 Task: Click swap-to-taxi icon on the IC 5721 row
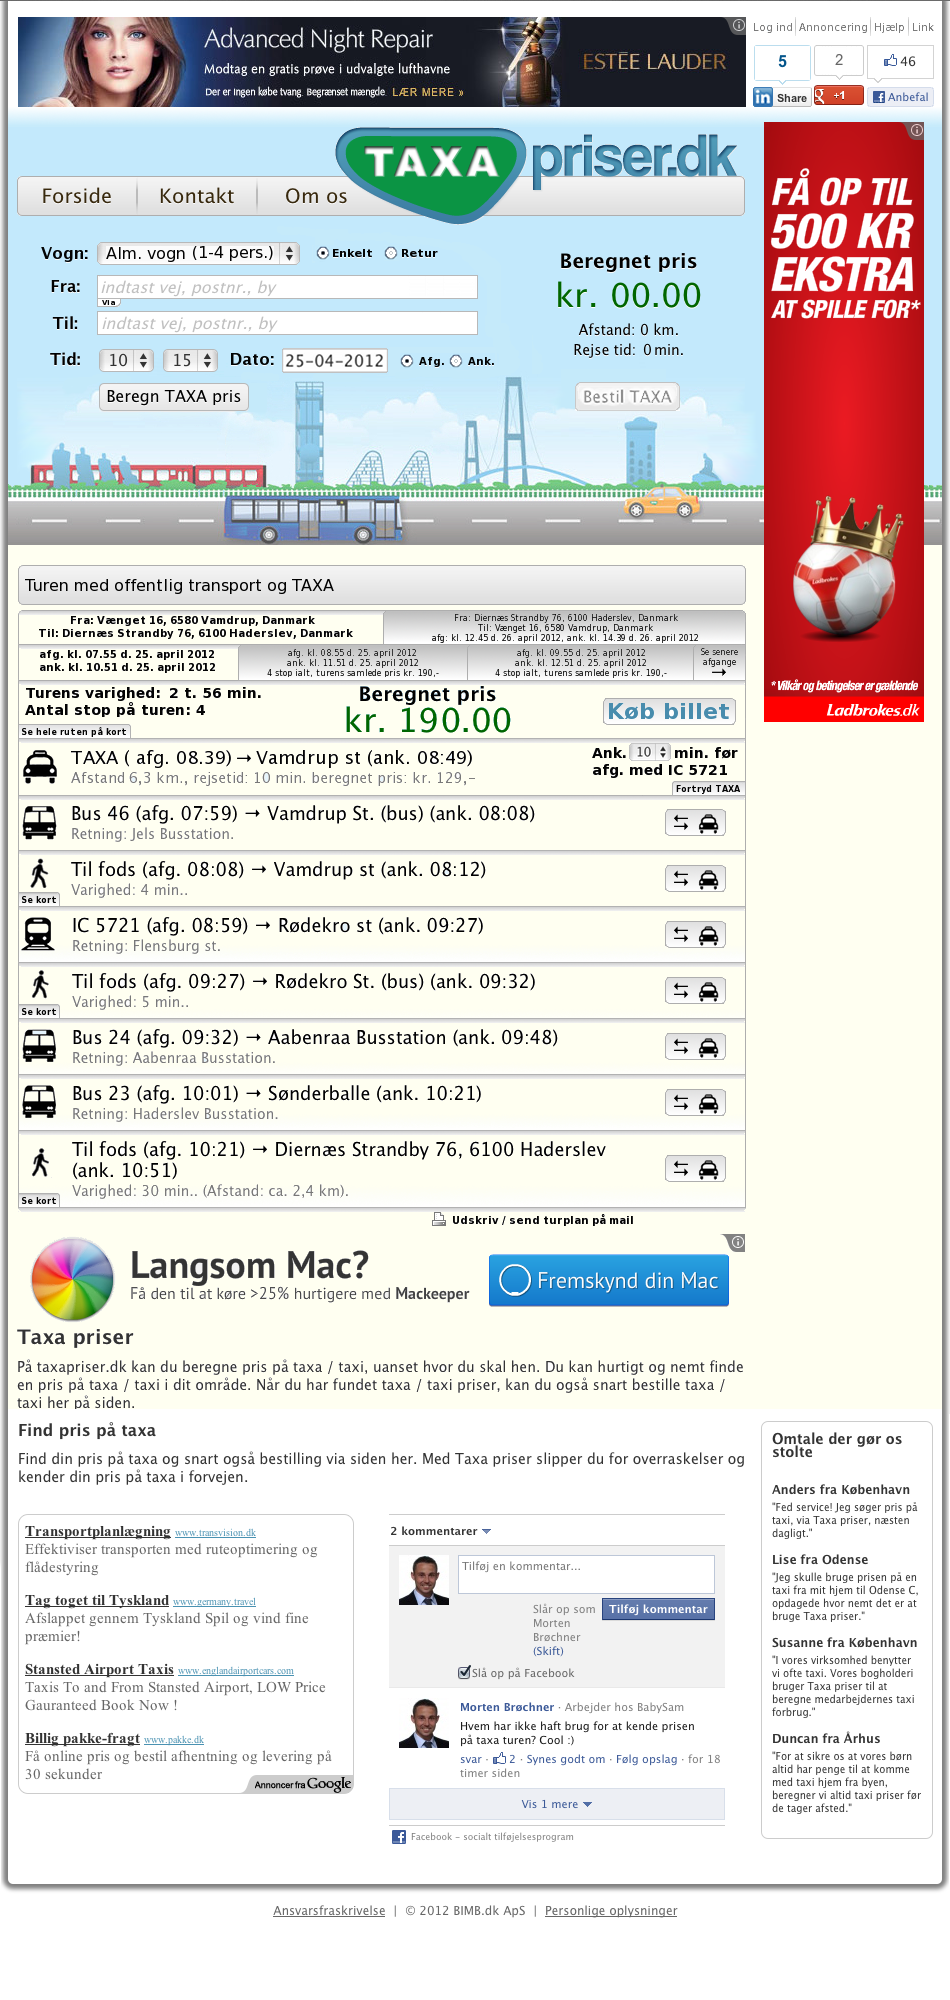click(695, 935)
